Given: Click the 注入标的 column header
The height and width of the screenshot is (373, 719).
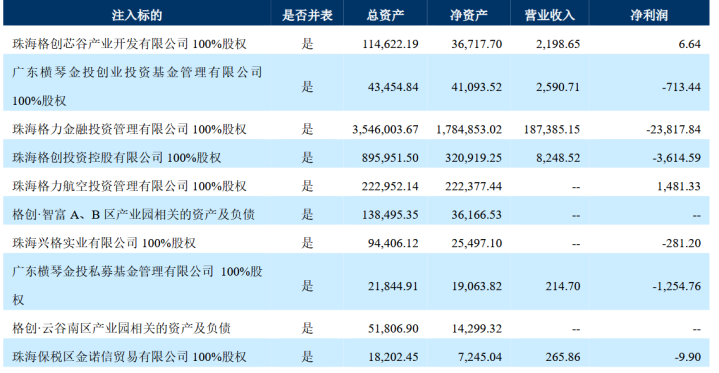Looking at the screenshot, I should 137,15.
